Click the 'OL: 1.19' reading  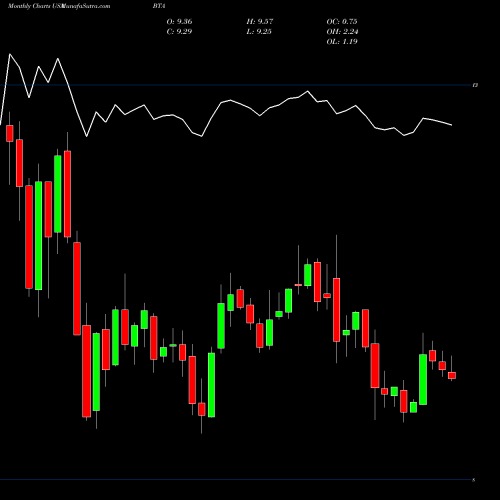[342, 41]
